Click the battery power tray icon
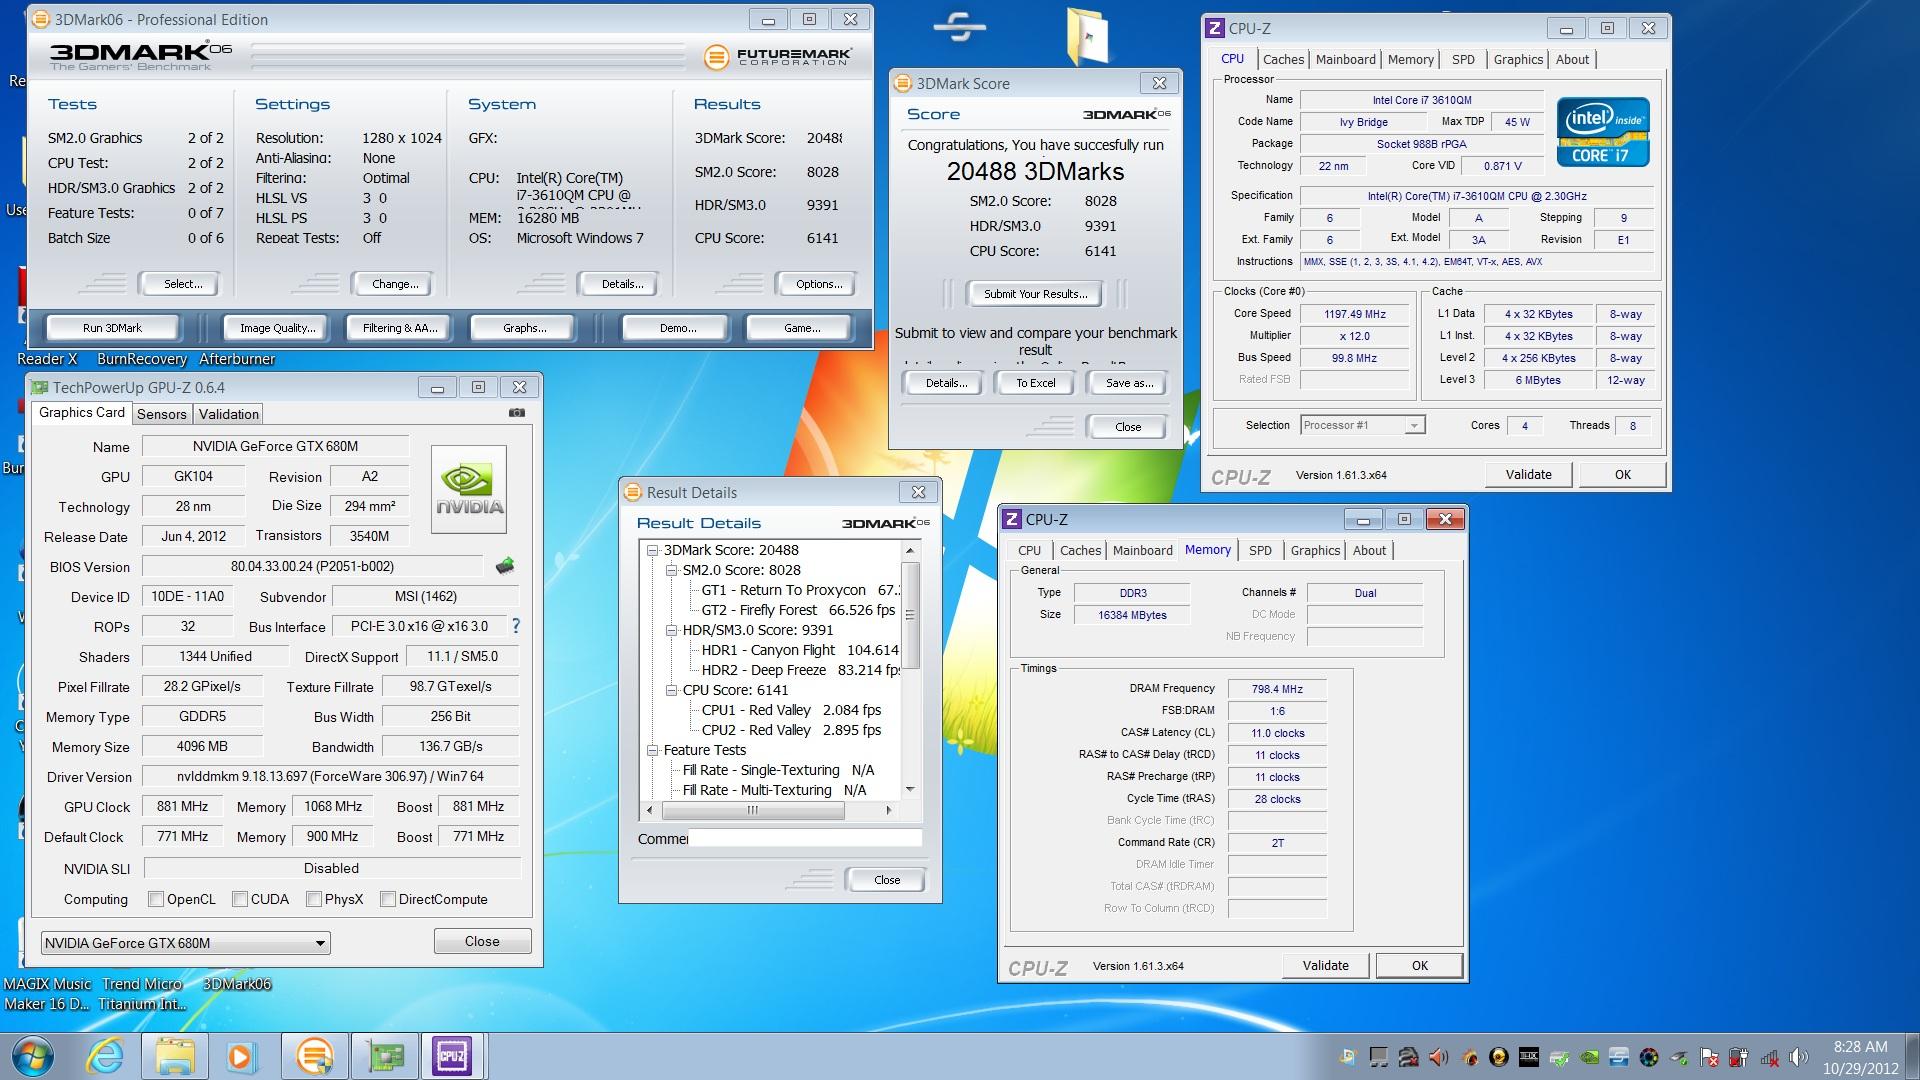The image size is (1920, 1080). (x=1738, y=1057)
